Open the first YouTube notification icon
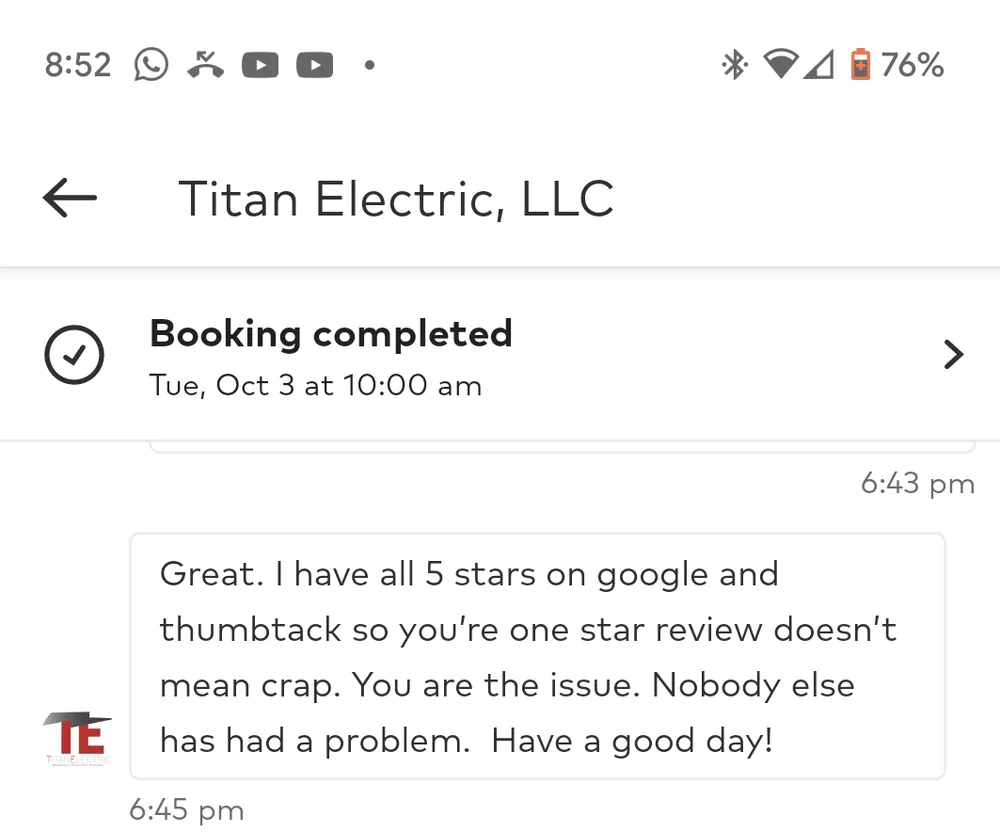1000x832 pixels. pos(260,64)
